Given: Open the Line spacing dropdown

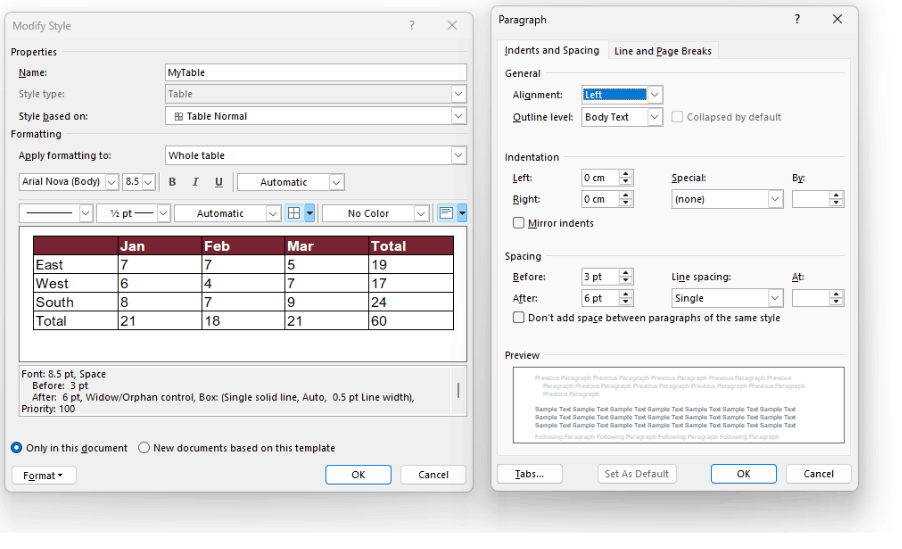Looking at the screenshot, I should tap(775, 298).
